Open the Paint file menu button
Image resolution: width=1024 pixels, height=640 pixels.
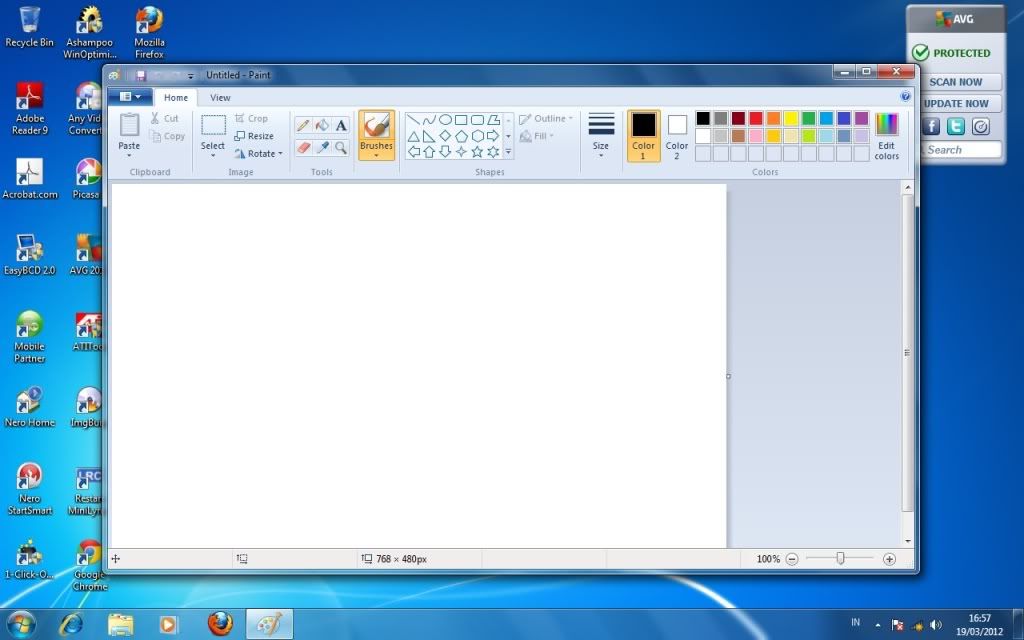tap(130, 97)
